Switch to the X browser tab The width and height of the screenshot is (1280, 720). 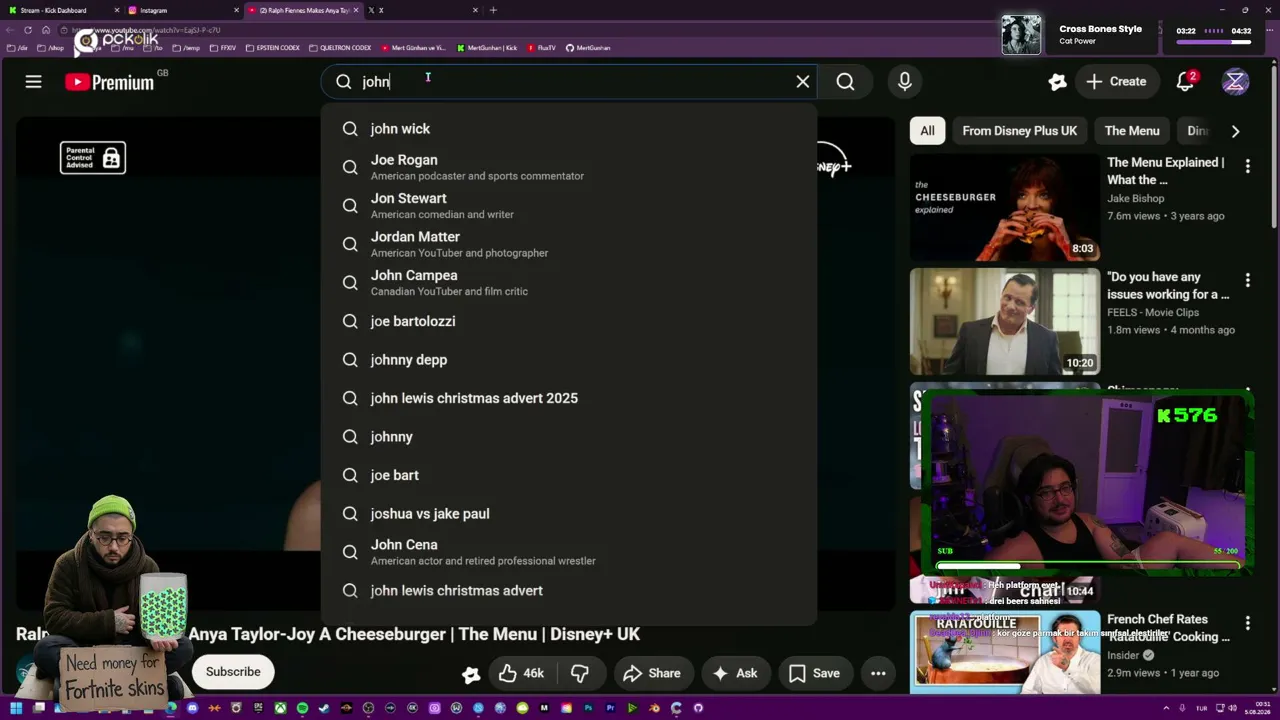pyautogui.click(x=421, y=10)
